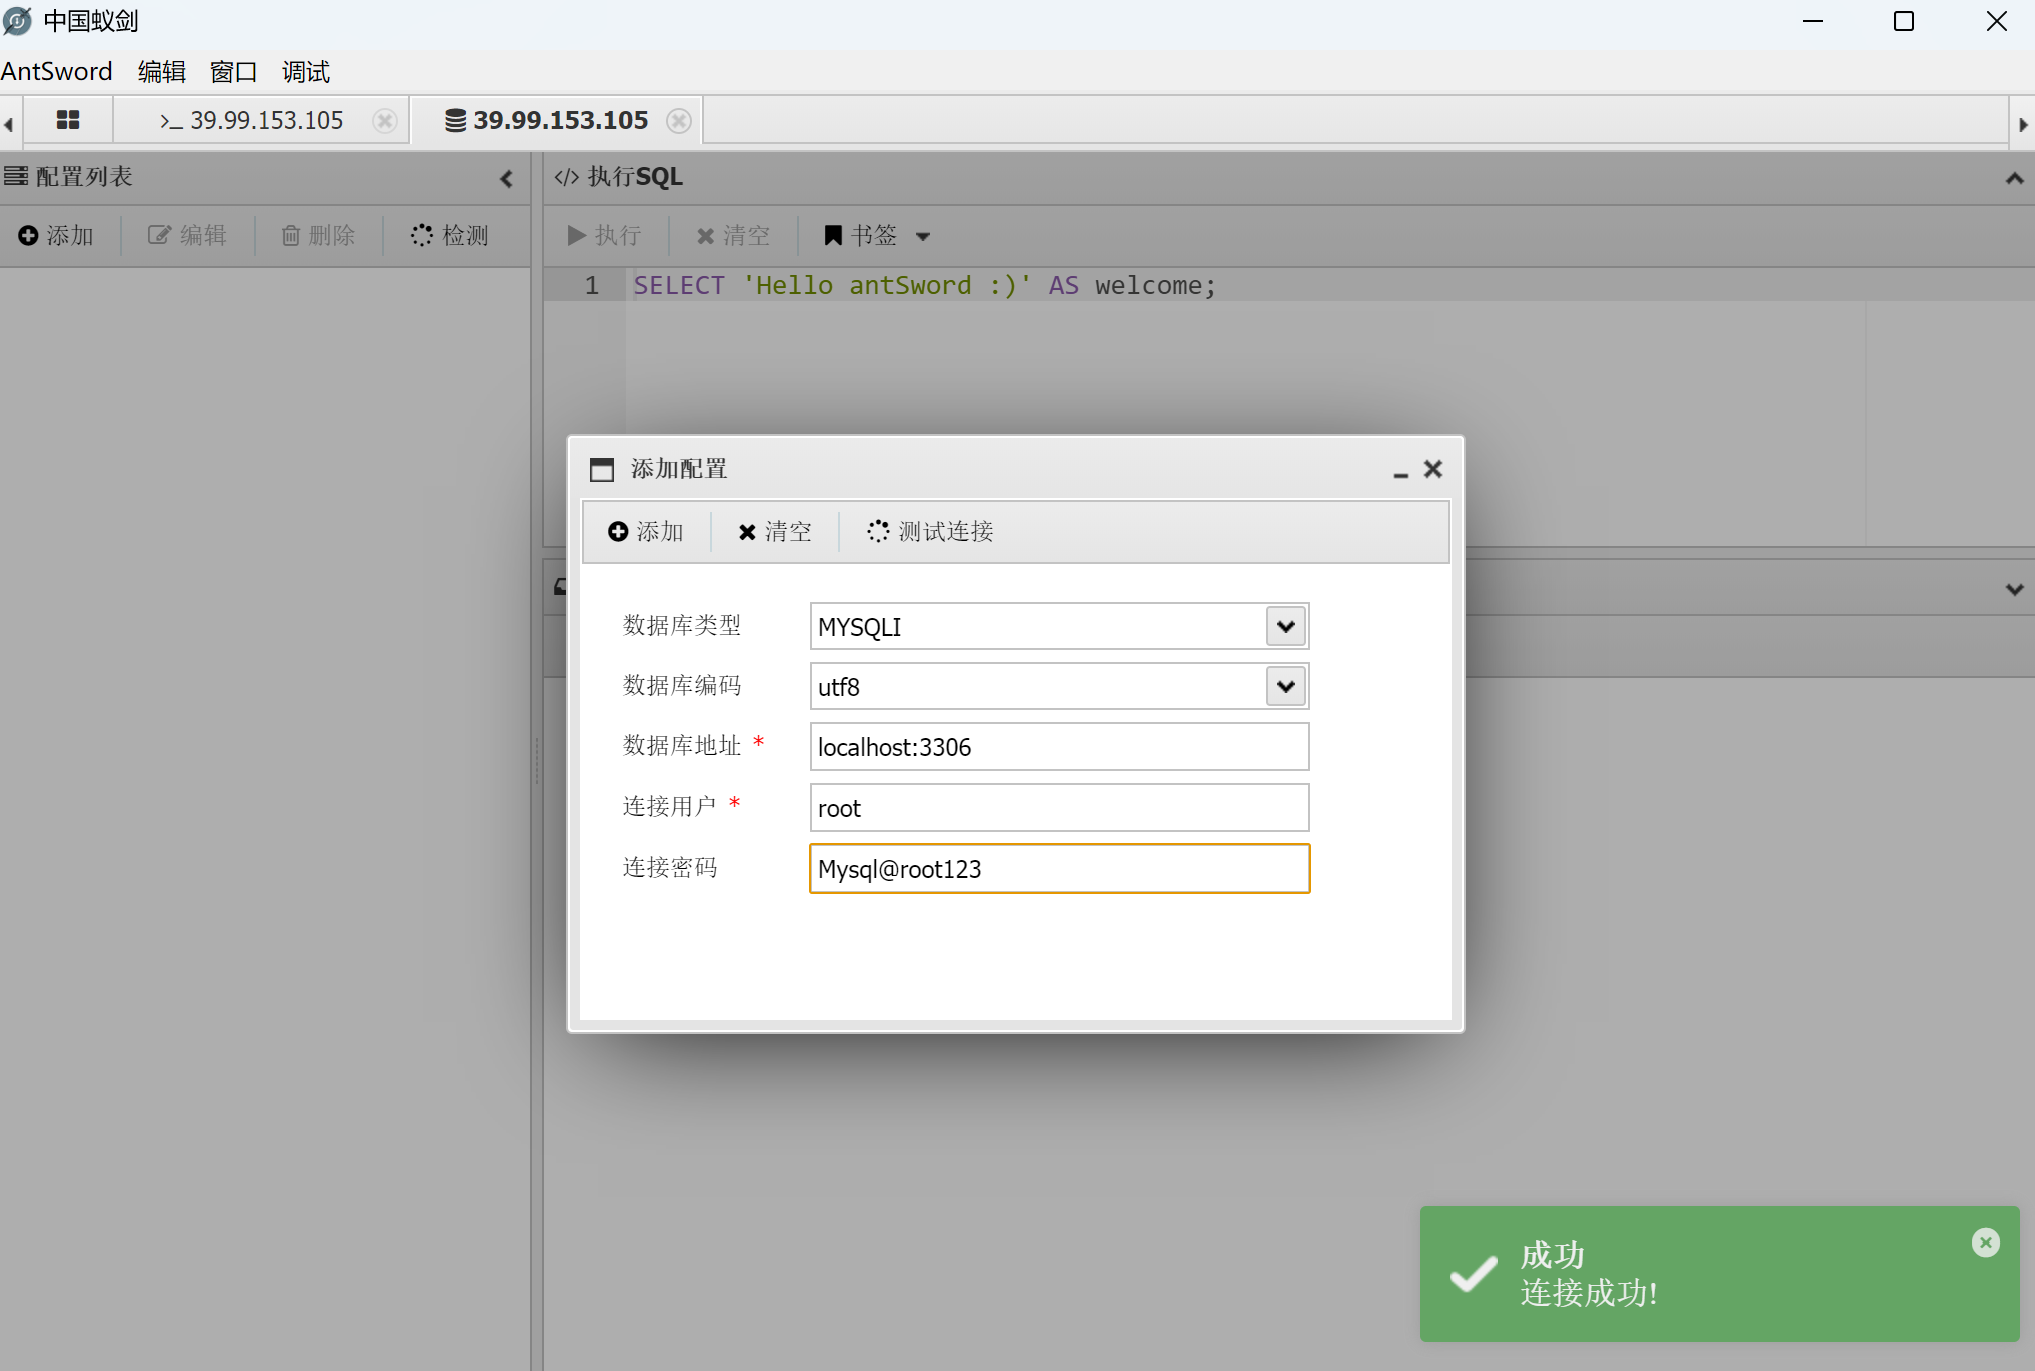Open the 数据库类型 MYSQLI dropdown
2035x1371 pixels.
coord(1285,626)
